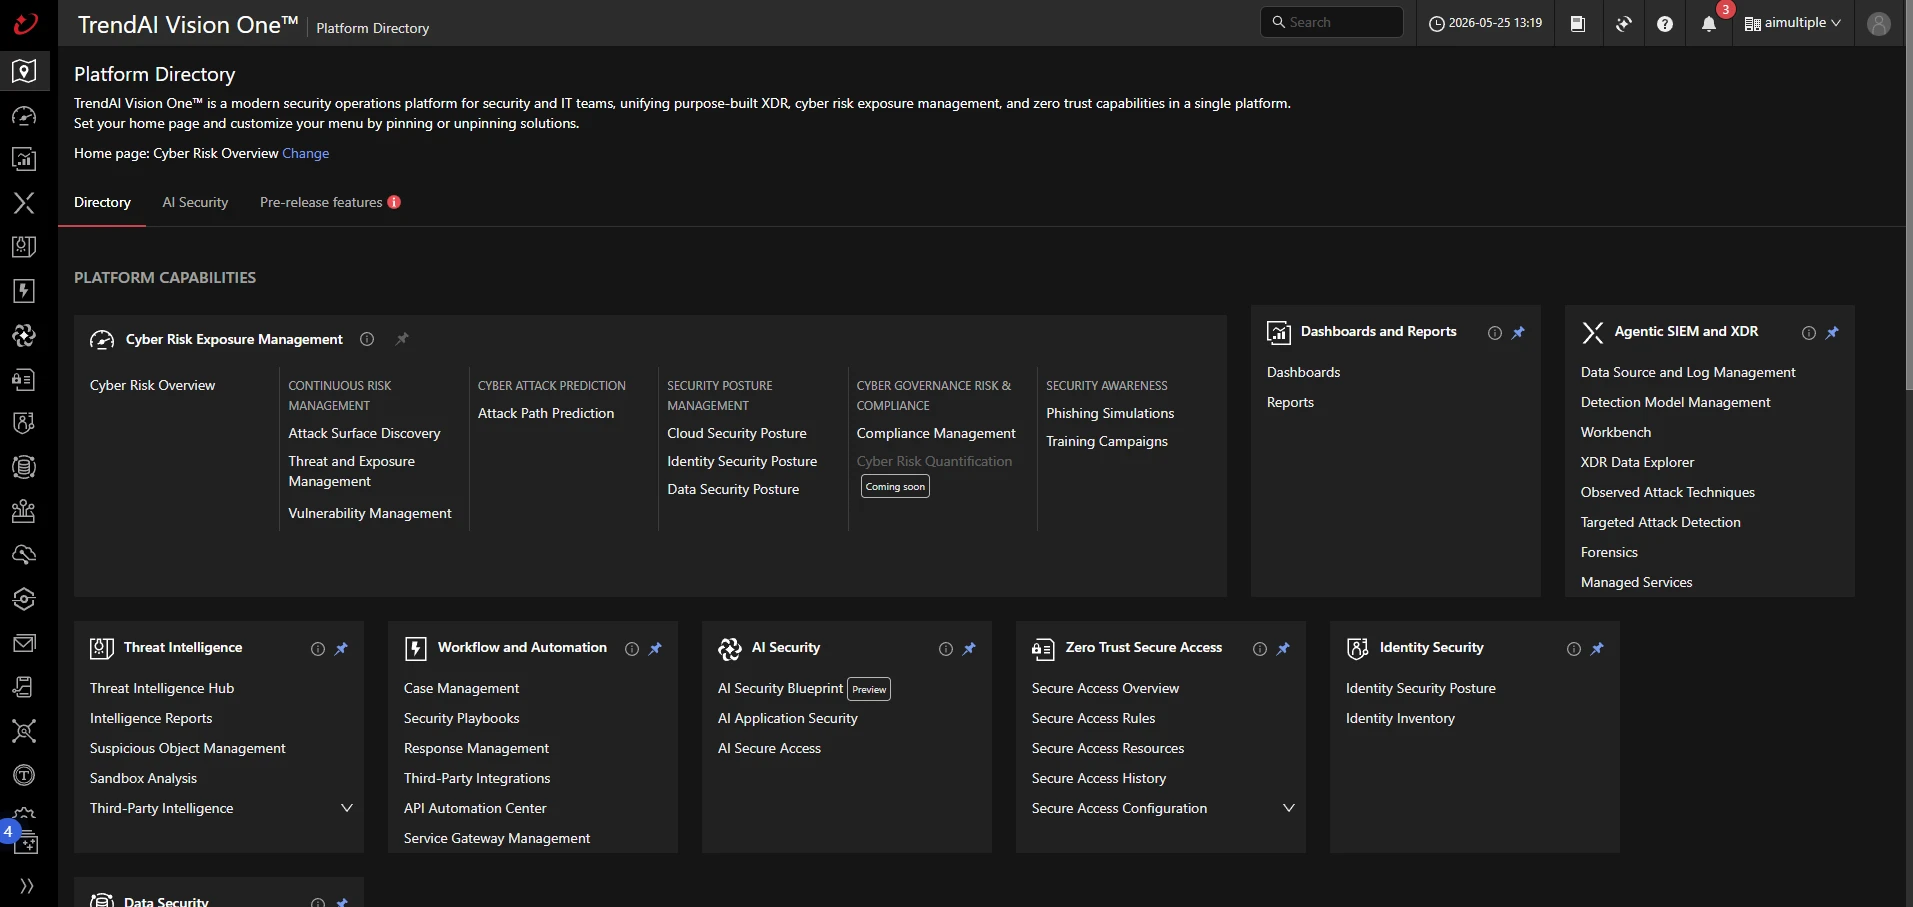Click the info icon on Agentic SIEM and XDR

pos(1809,333)
